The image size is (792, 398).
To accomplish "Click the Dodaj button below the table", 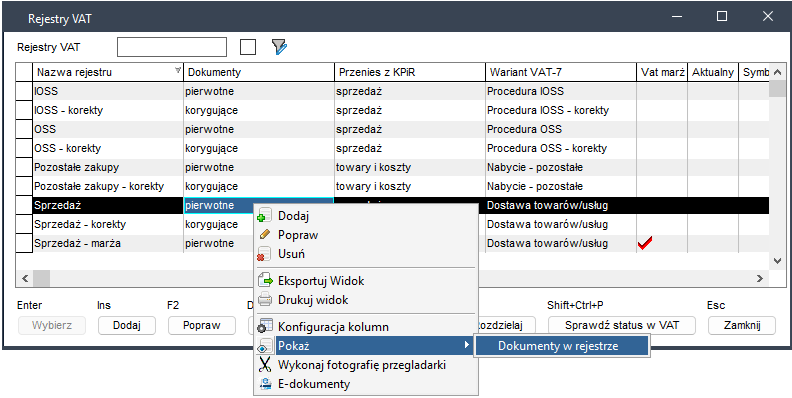I will pyautogui.click(x=127, y=325).
